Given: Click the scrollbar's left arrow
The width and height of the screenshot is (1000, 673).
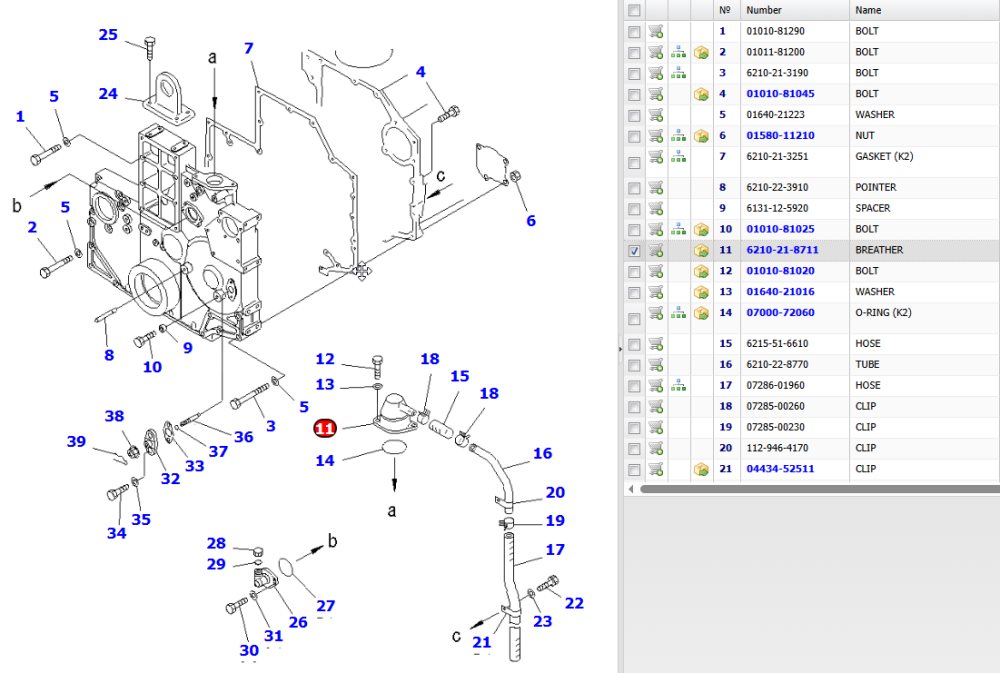Looking at the screenshot, I should tap(631, 489).
